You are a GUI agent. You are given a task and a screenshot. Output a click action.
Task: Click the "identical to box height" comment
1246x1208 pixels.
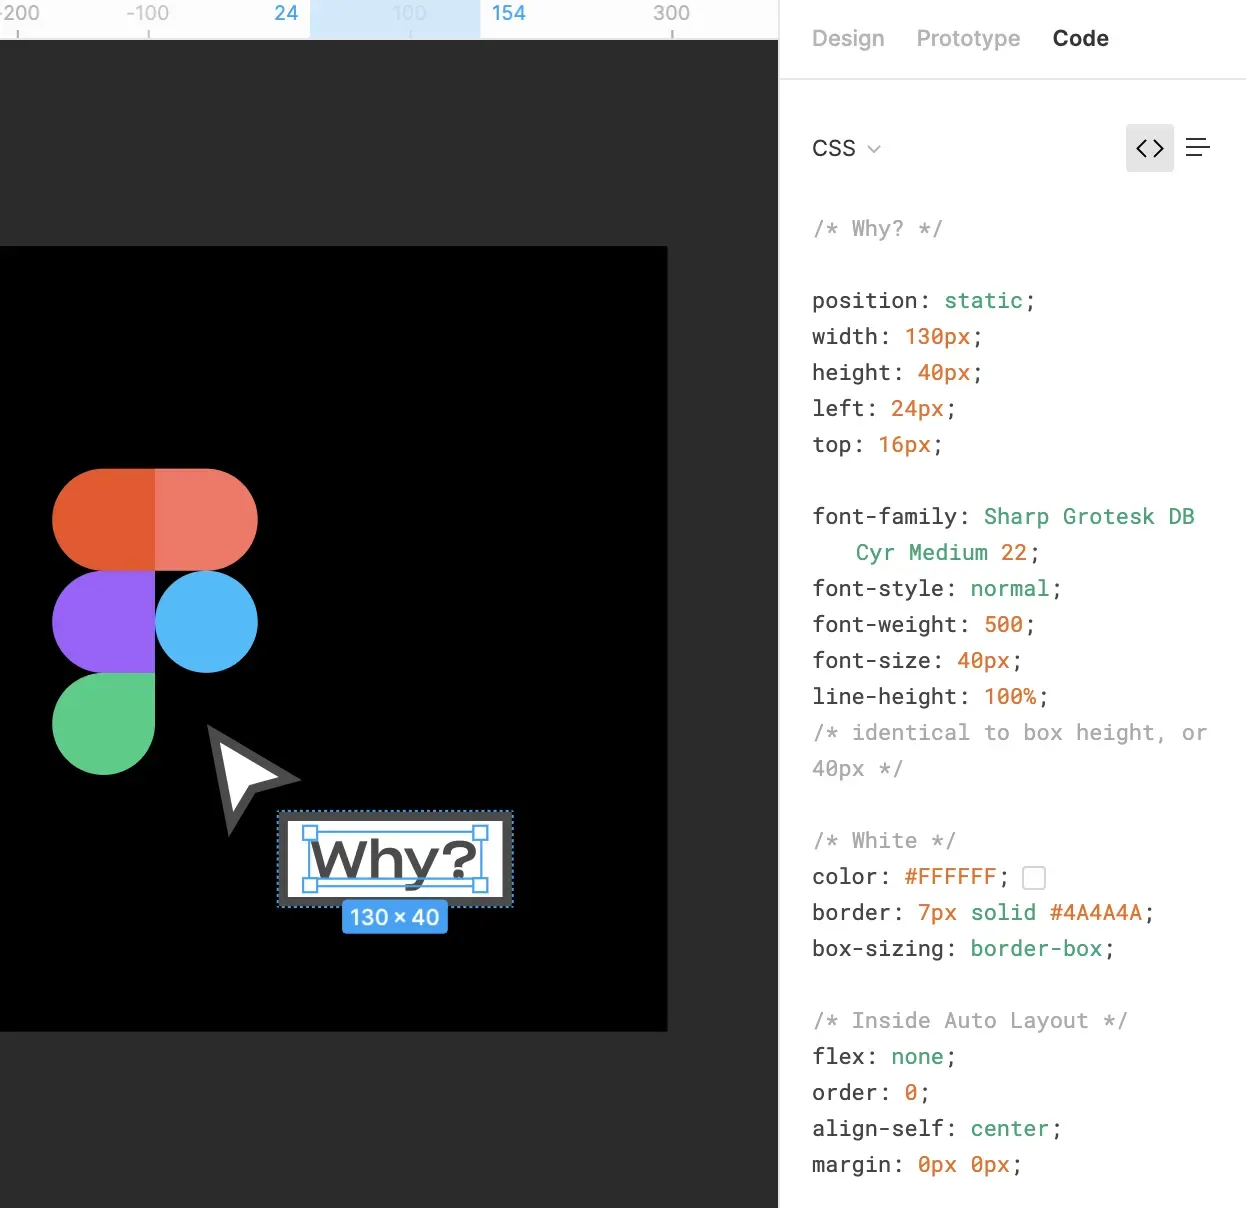tap(1009, 750)
